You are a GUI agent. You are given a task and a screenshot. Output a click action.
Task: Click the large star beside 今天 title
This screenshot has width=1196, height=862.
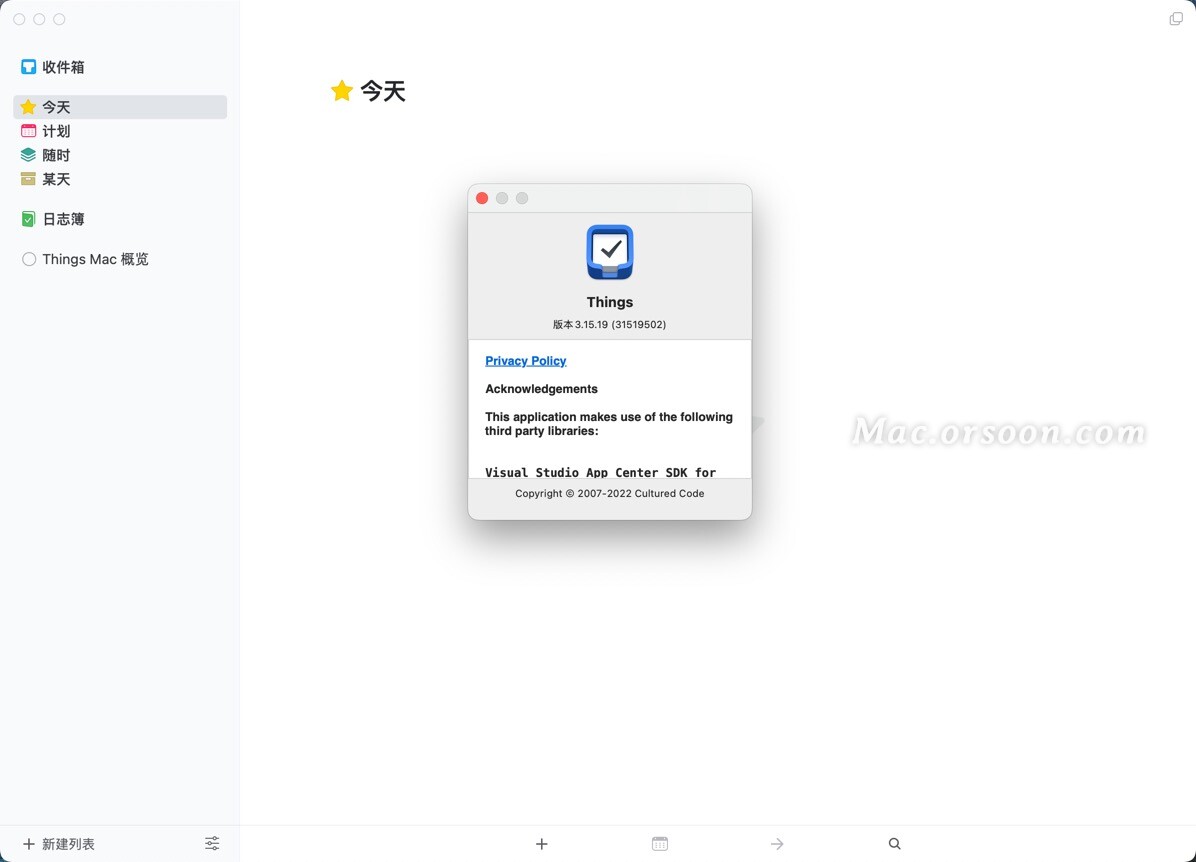(x=342, y=91)
